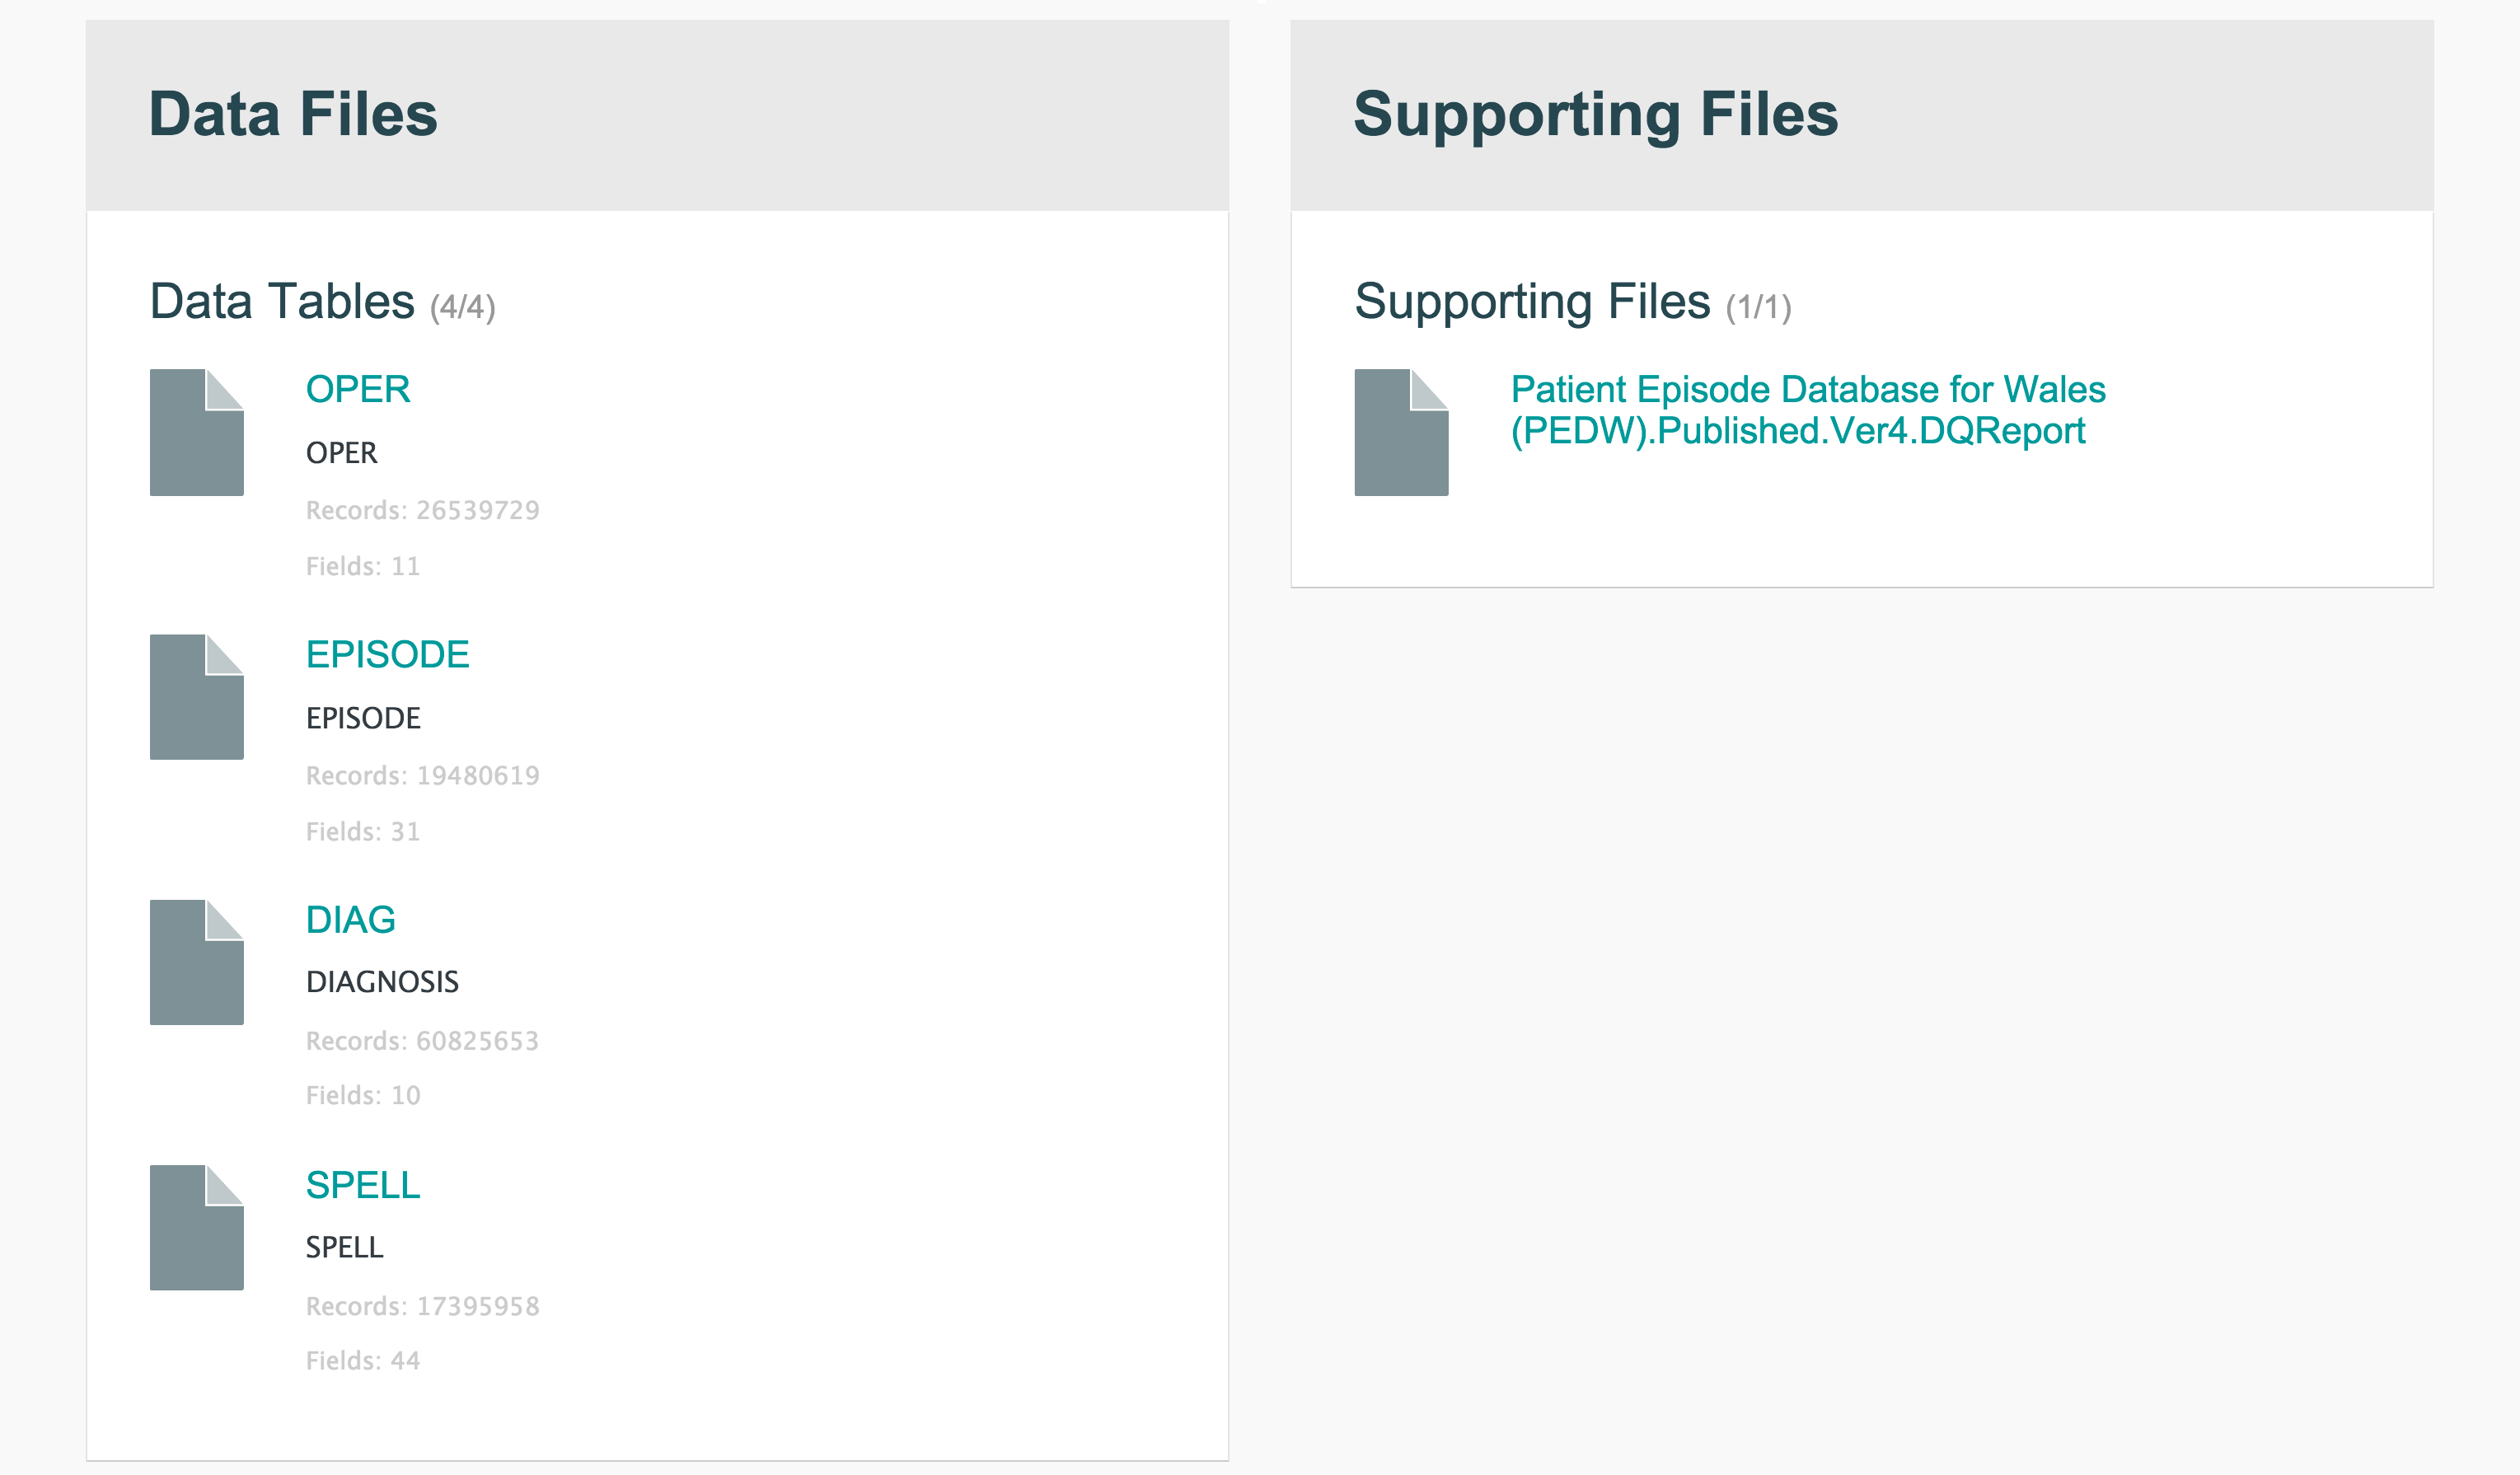2520x1475 pixels.
Task: Select the Data Tables (4/4) section heading
Action: point(322,302)
